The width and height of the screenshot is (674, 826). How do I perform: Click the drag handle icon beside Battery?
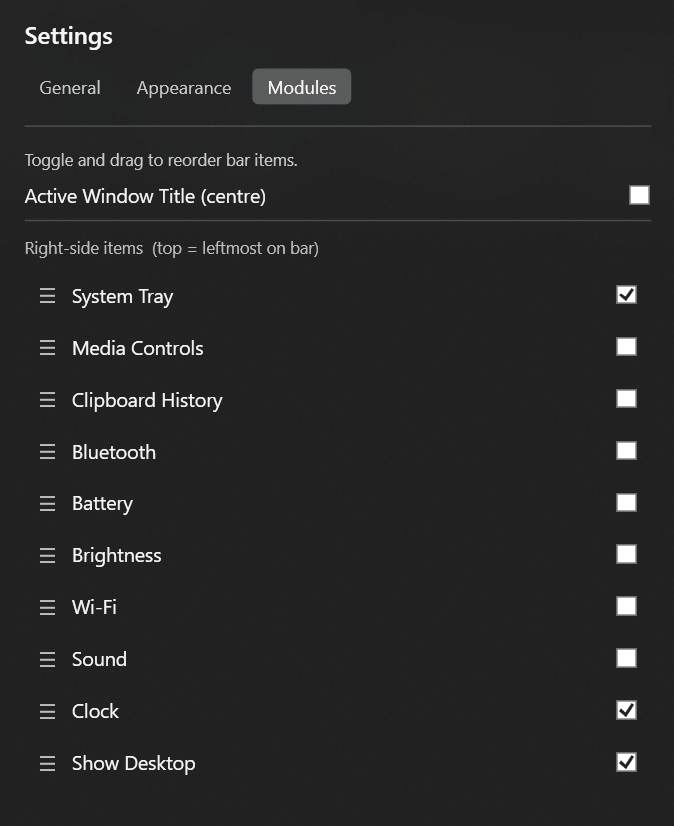click(47, 504)
